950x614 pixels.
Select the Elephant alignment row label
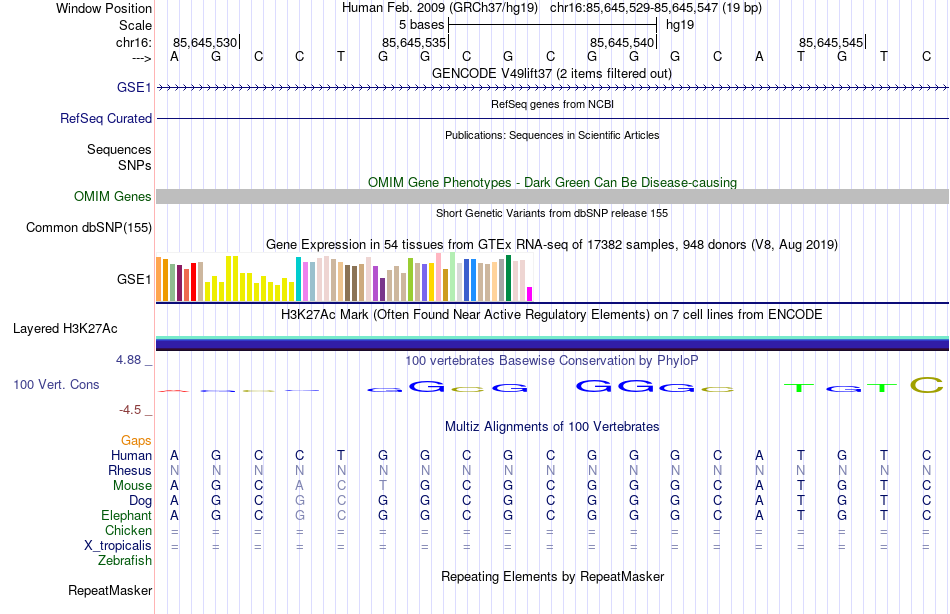click(126, 515)
